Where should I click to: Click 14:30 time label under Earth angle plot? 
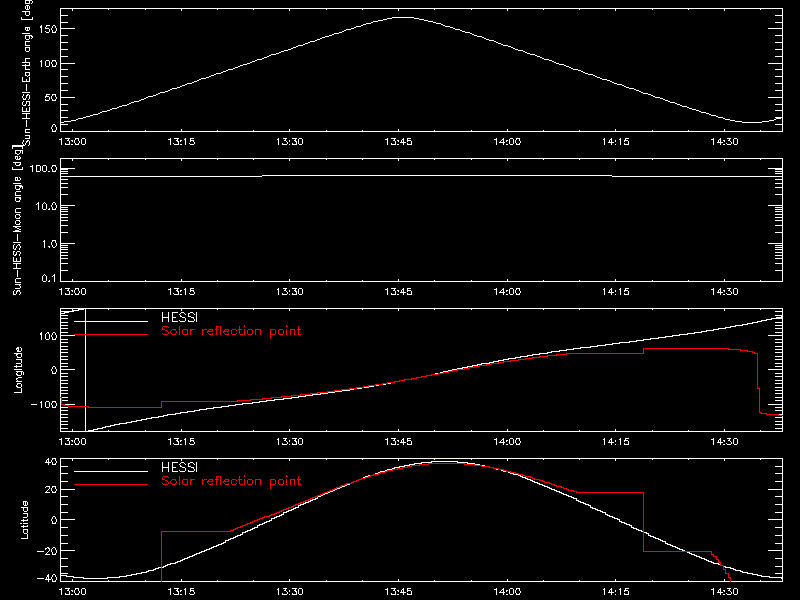724,141
